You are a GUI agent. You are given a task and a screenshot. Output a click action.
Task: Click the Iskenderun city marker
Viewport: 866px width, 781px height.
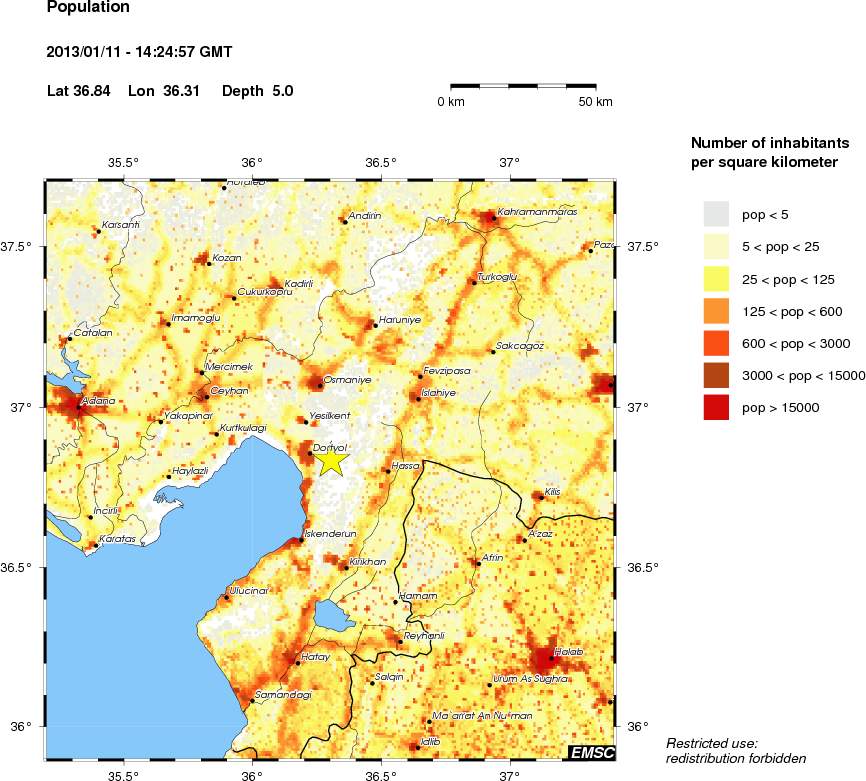(x=301, y=540)
